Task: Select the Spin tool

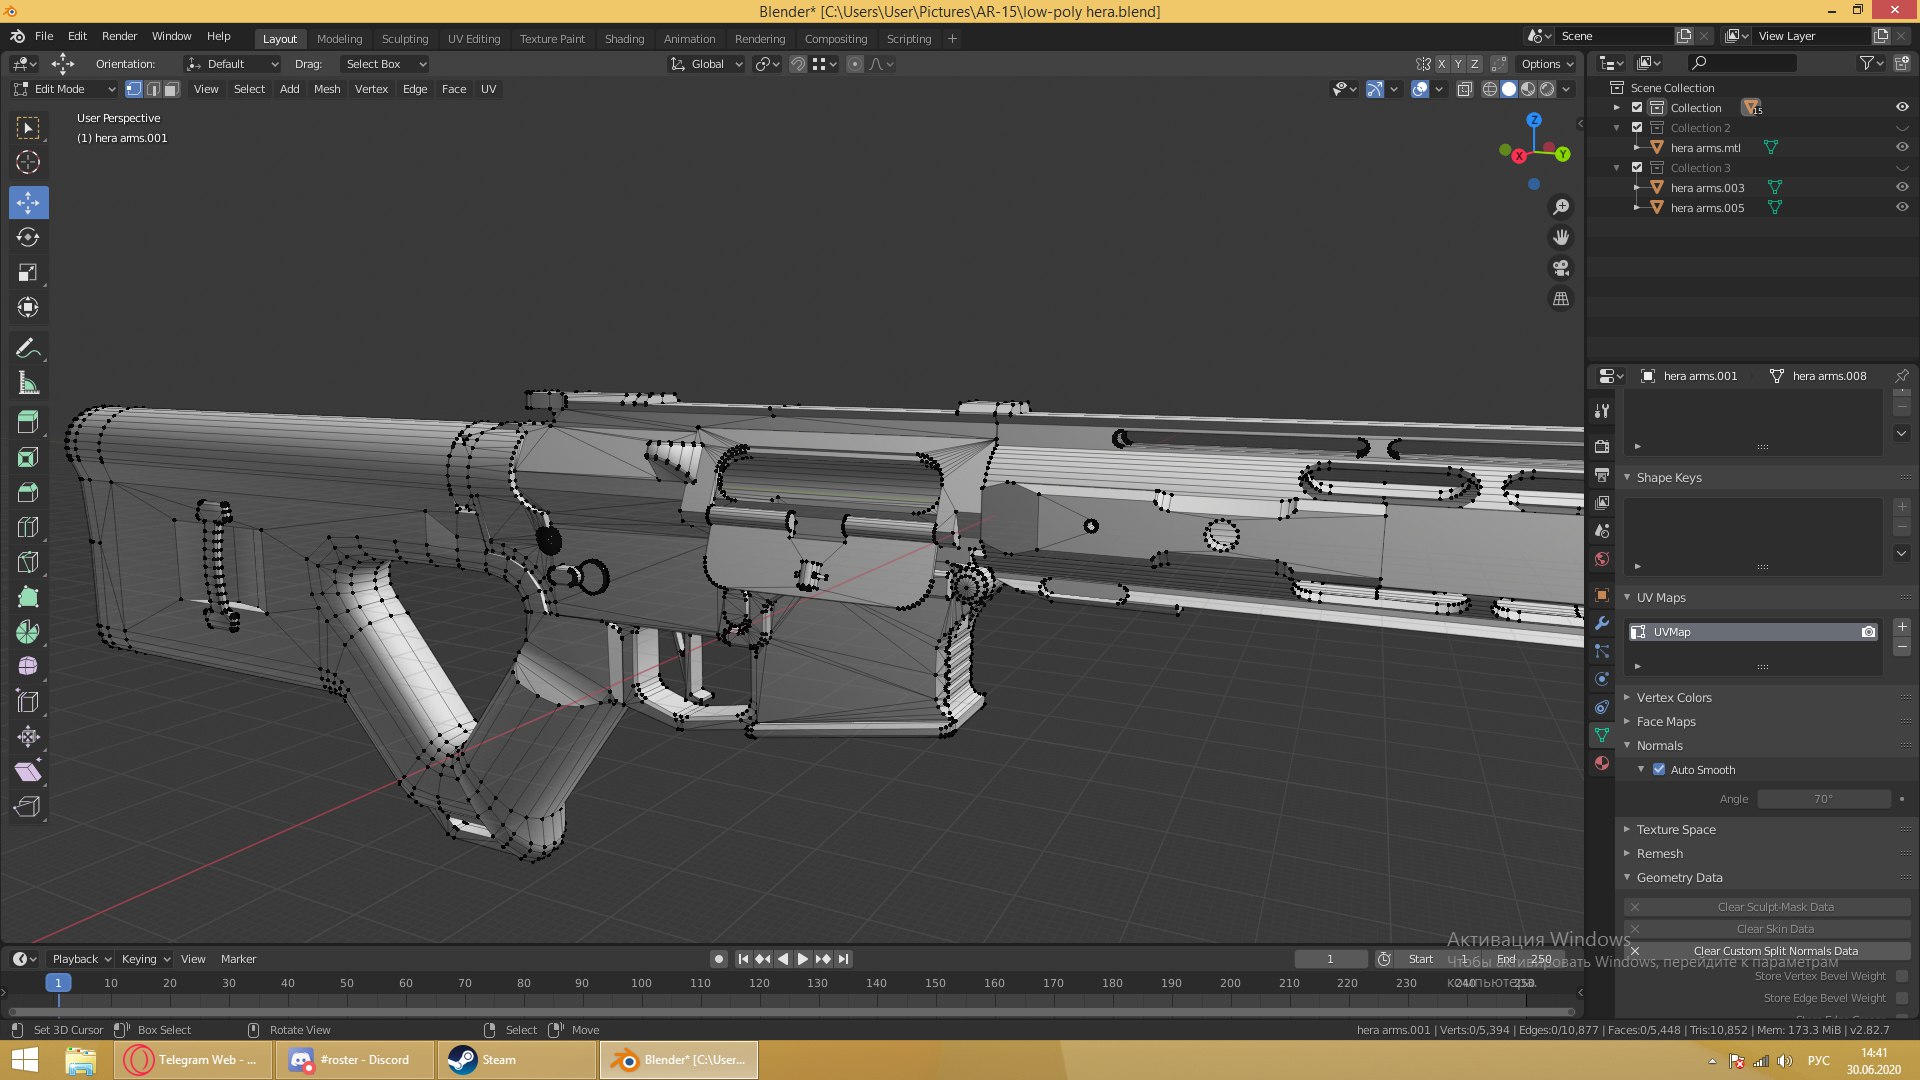Action: click(x=28, y=632)
